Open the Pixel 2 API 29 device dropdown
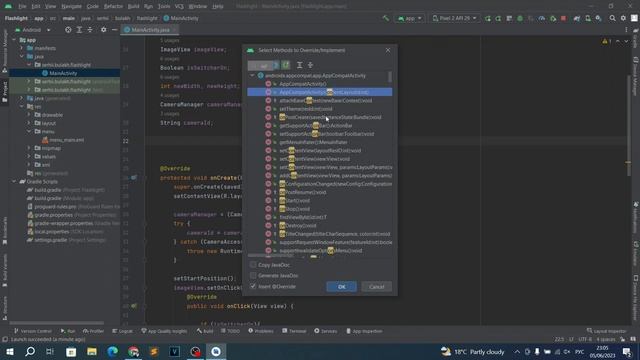 [x=454, y=18]
